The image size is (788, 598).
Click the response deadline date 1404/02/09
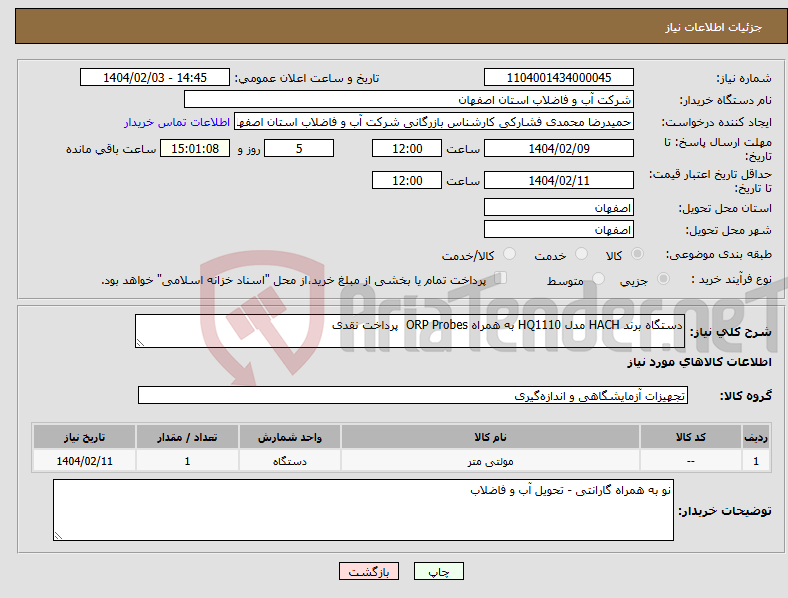558,148
